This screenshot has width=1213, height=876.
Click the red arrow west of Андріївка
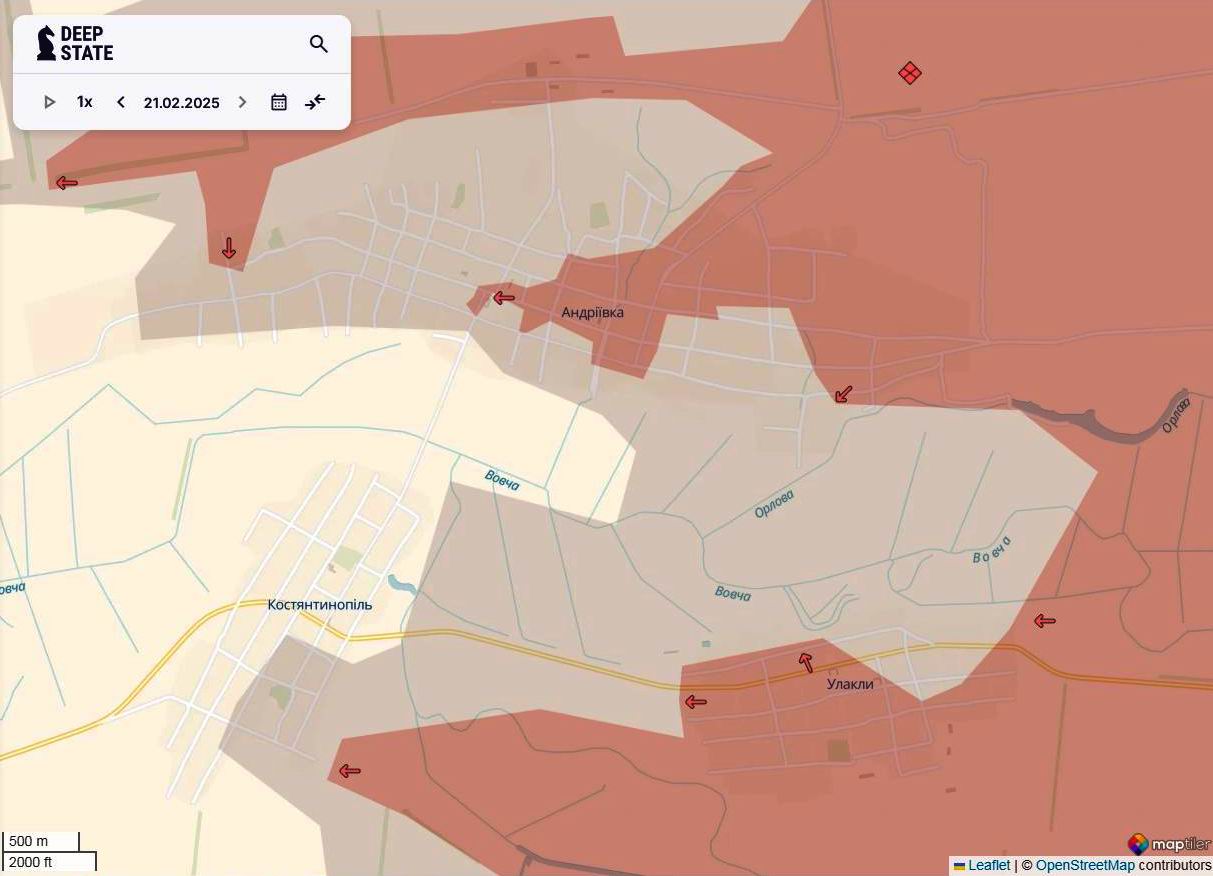pos(503,297)
